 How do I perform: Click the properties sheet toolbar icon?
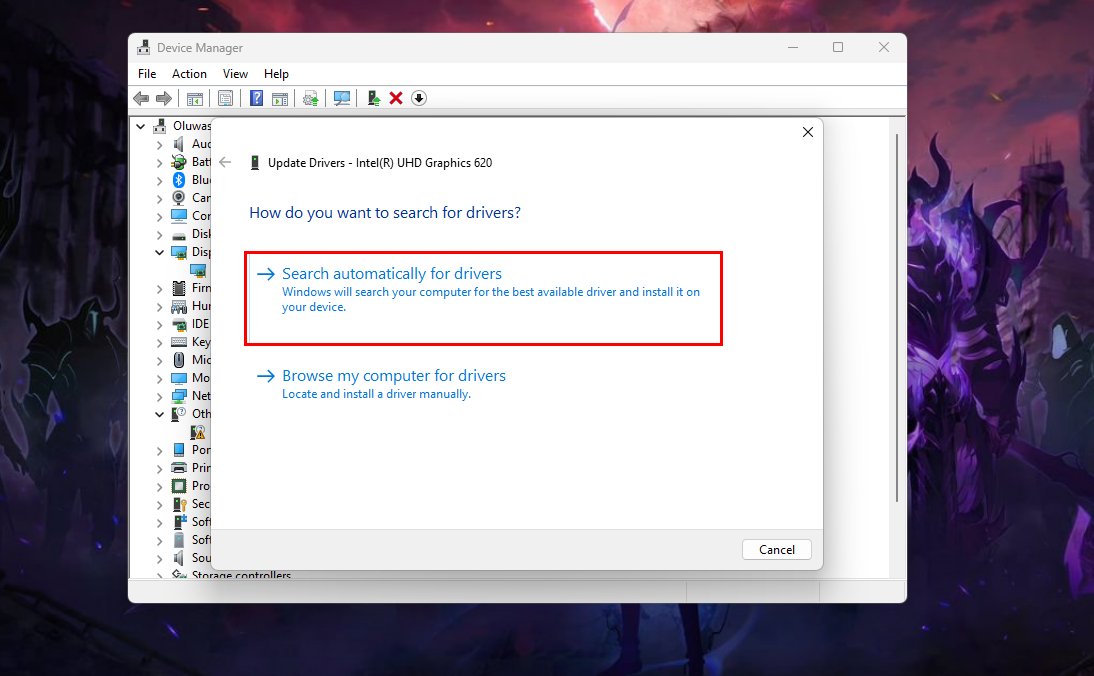coord(225,98)
